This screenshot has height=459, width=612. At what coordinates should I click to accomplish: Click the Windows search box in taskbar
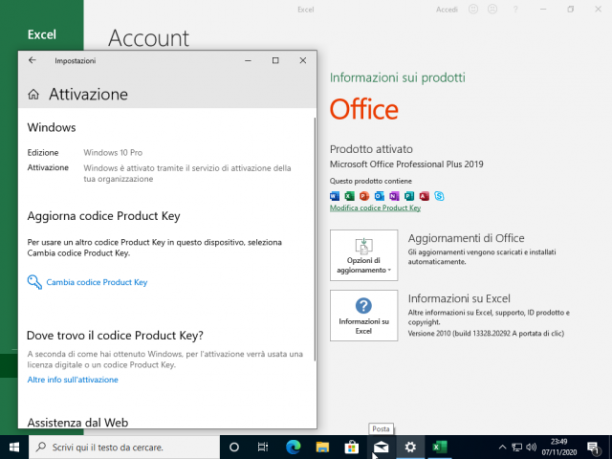point(124,447)
